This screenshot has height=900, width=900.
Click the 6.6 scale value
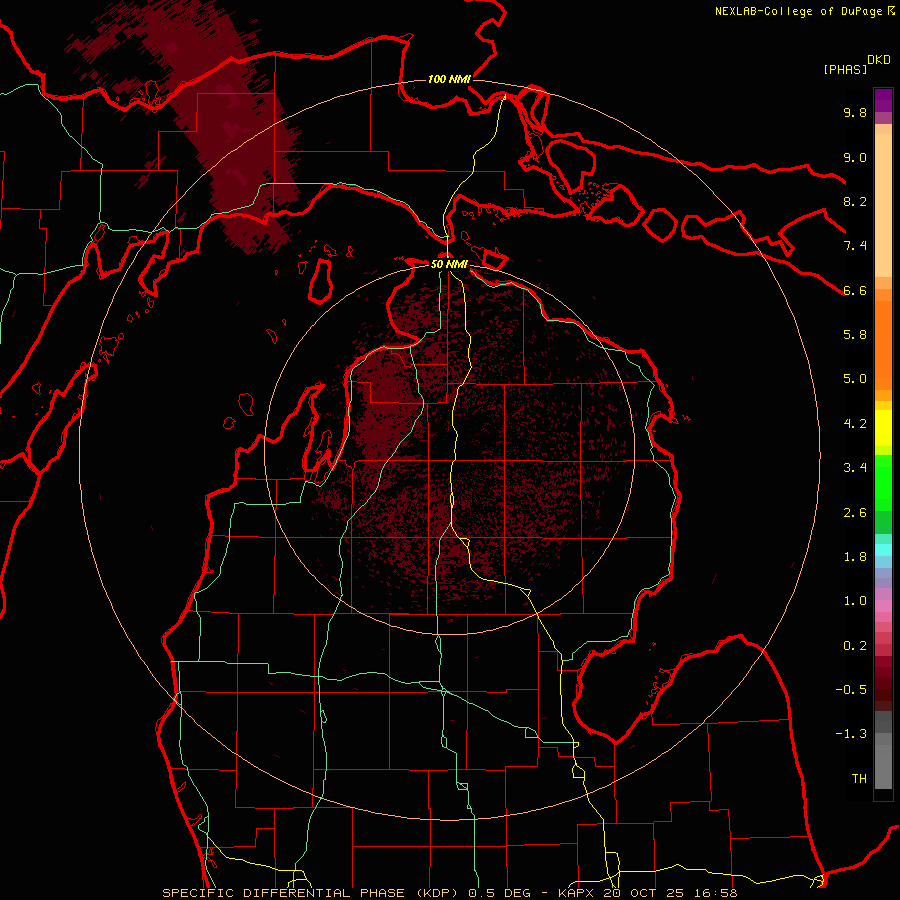pos(855,290)
